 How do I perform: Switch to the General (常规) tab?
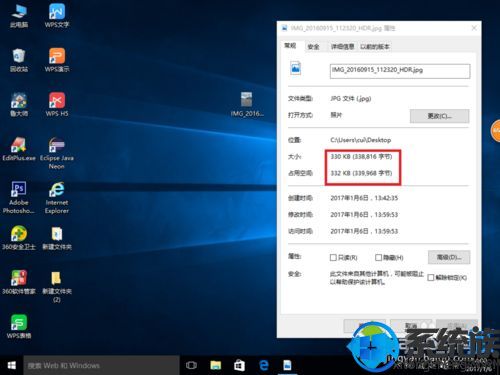point(290,46)
